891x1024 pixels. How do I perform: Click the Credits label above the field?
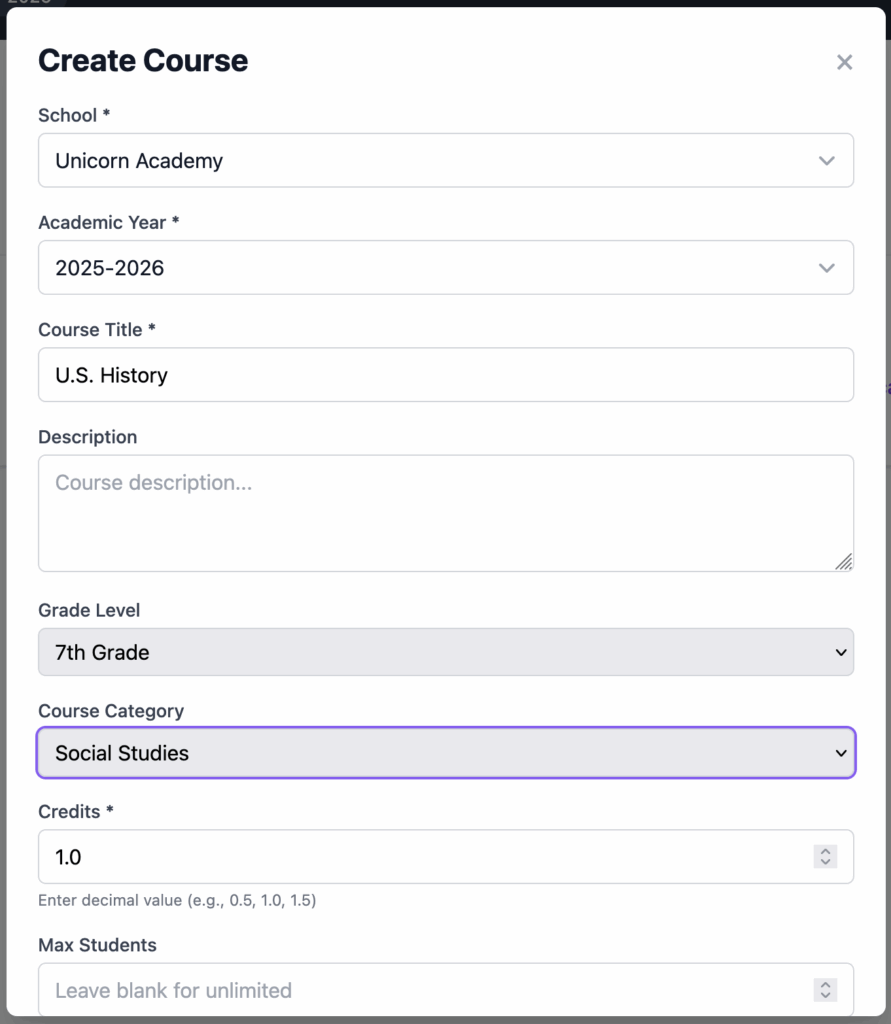[x=69, y=812]
